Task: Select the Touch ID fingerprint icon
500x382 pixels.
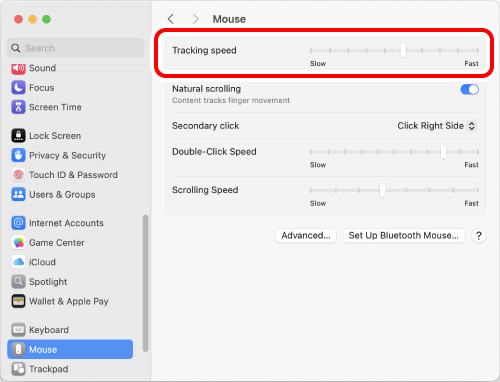Action: click(18, 175)
